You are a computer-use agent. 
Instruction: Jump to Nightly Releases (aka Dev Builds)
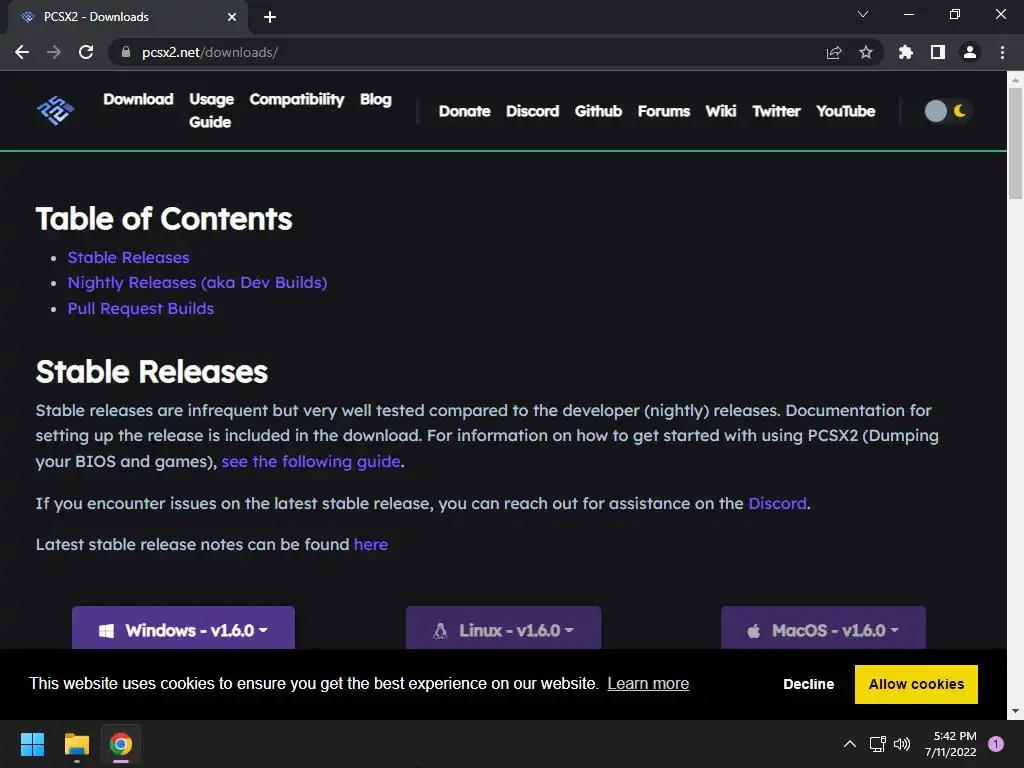[x=197, y=283]
